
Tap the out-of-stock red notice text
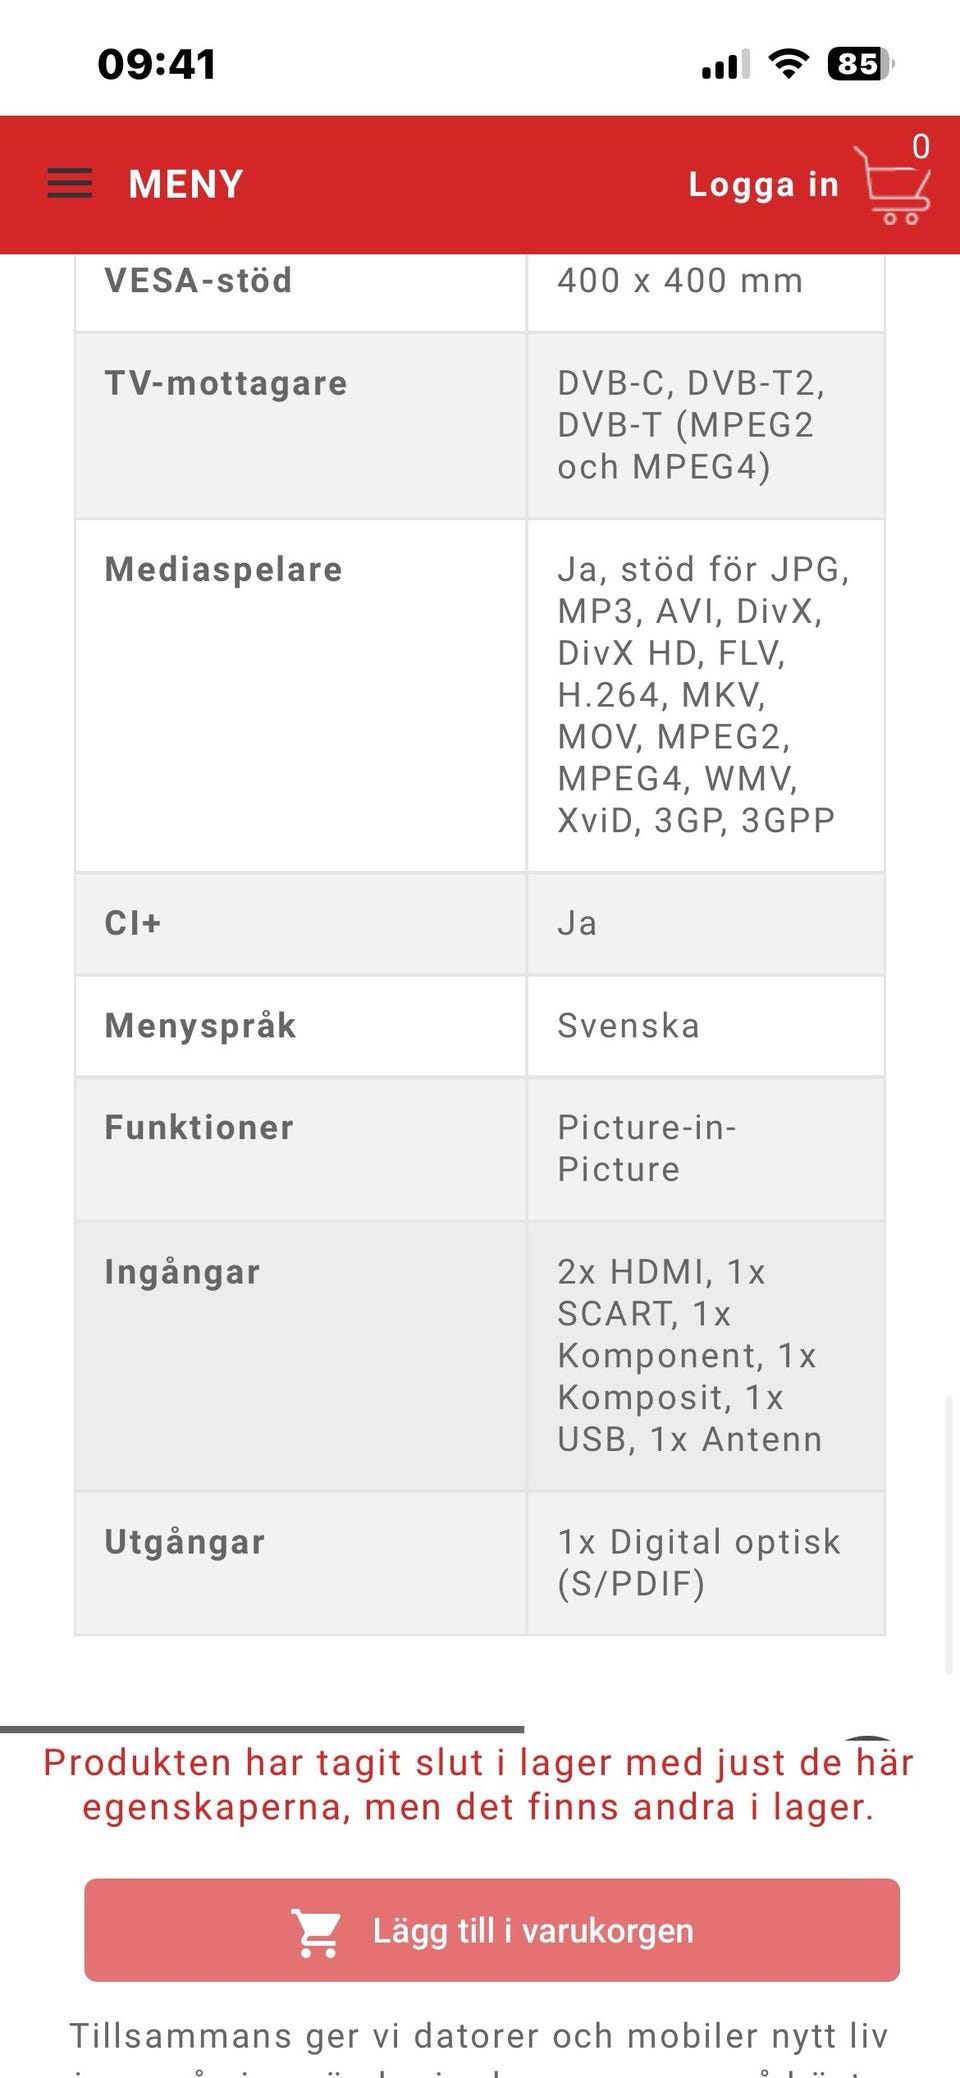(x=478, y=1785)
